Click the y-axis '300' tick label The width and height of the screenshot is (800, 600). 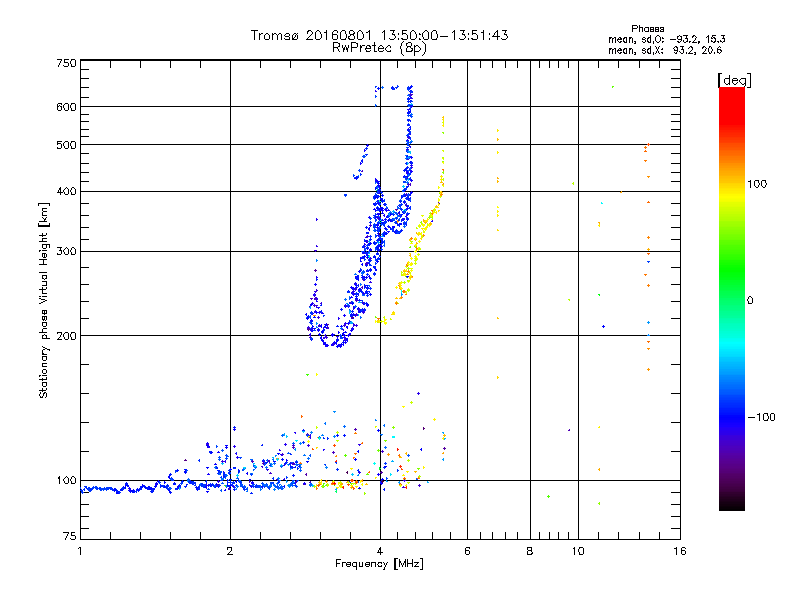66,251
